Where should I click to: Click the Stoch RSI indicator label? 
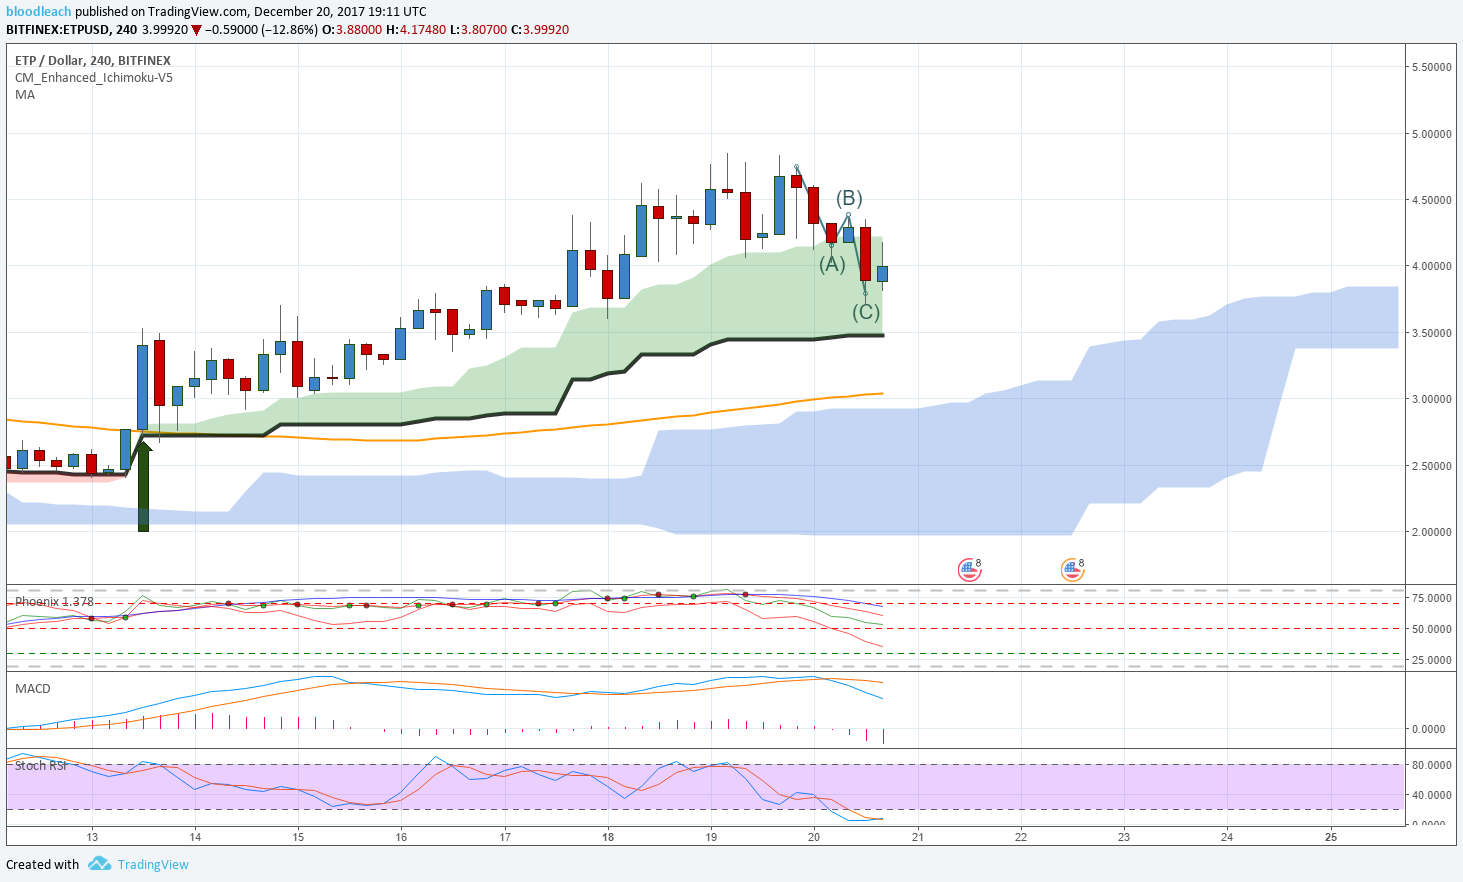click(41, 766)
